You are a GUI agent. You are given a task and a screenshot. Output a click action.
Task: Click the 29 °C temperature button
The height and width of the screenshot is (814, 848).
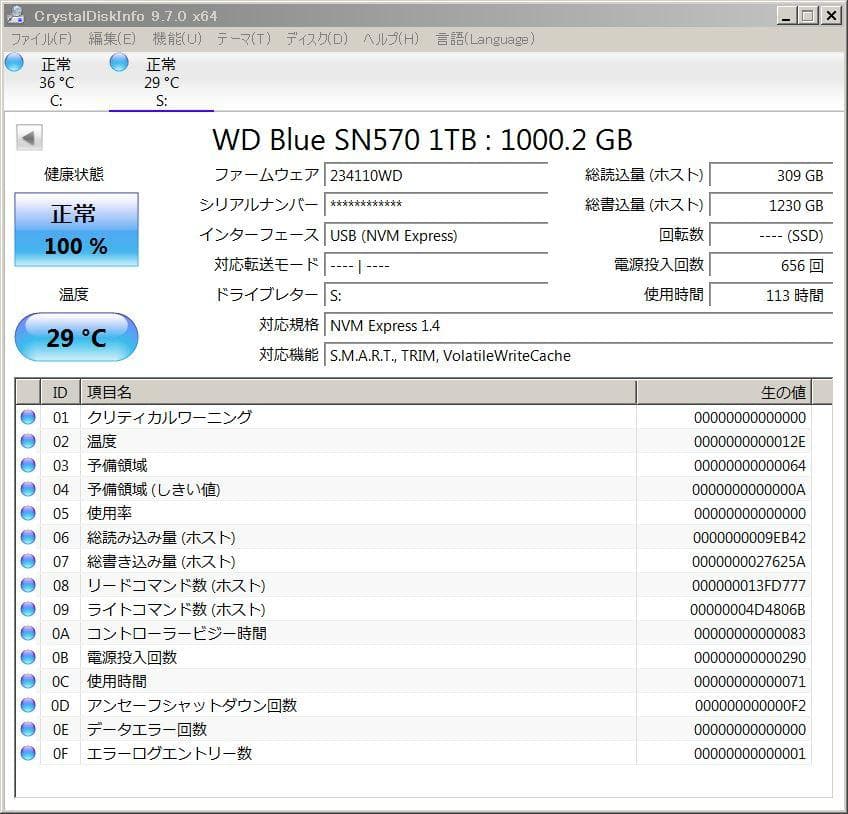pos(75,337)
